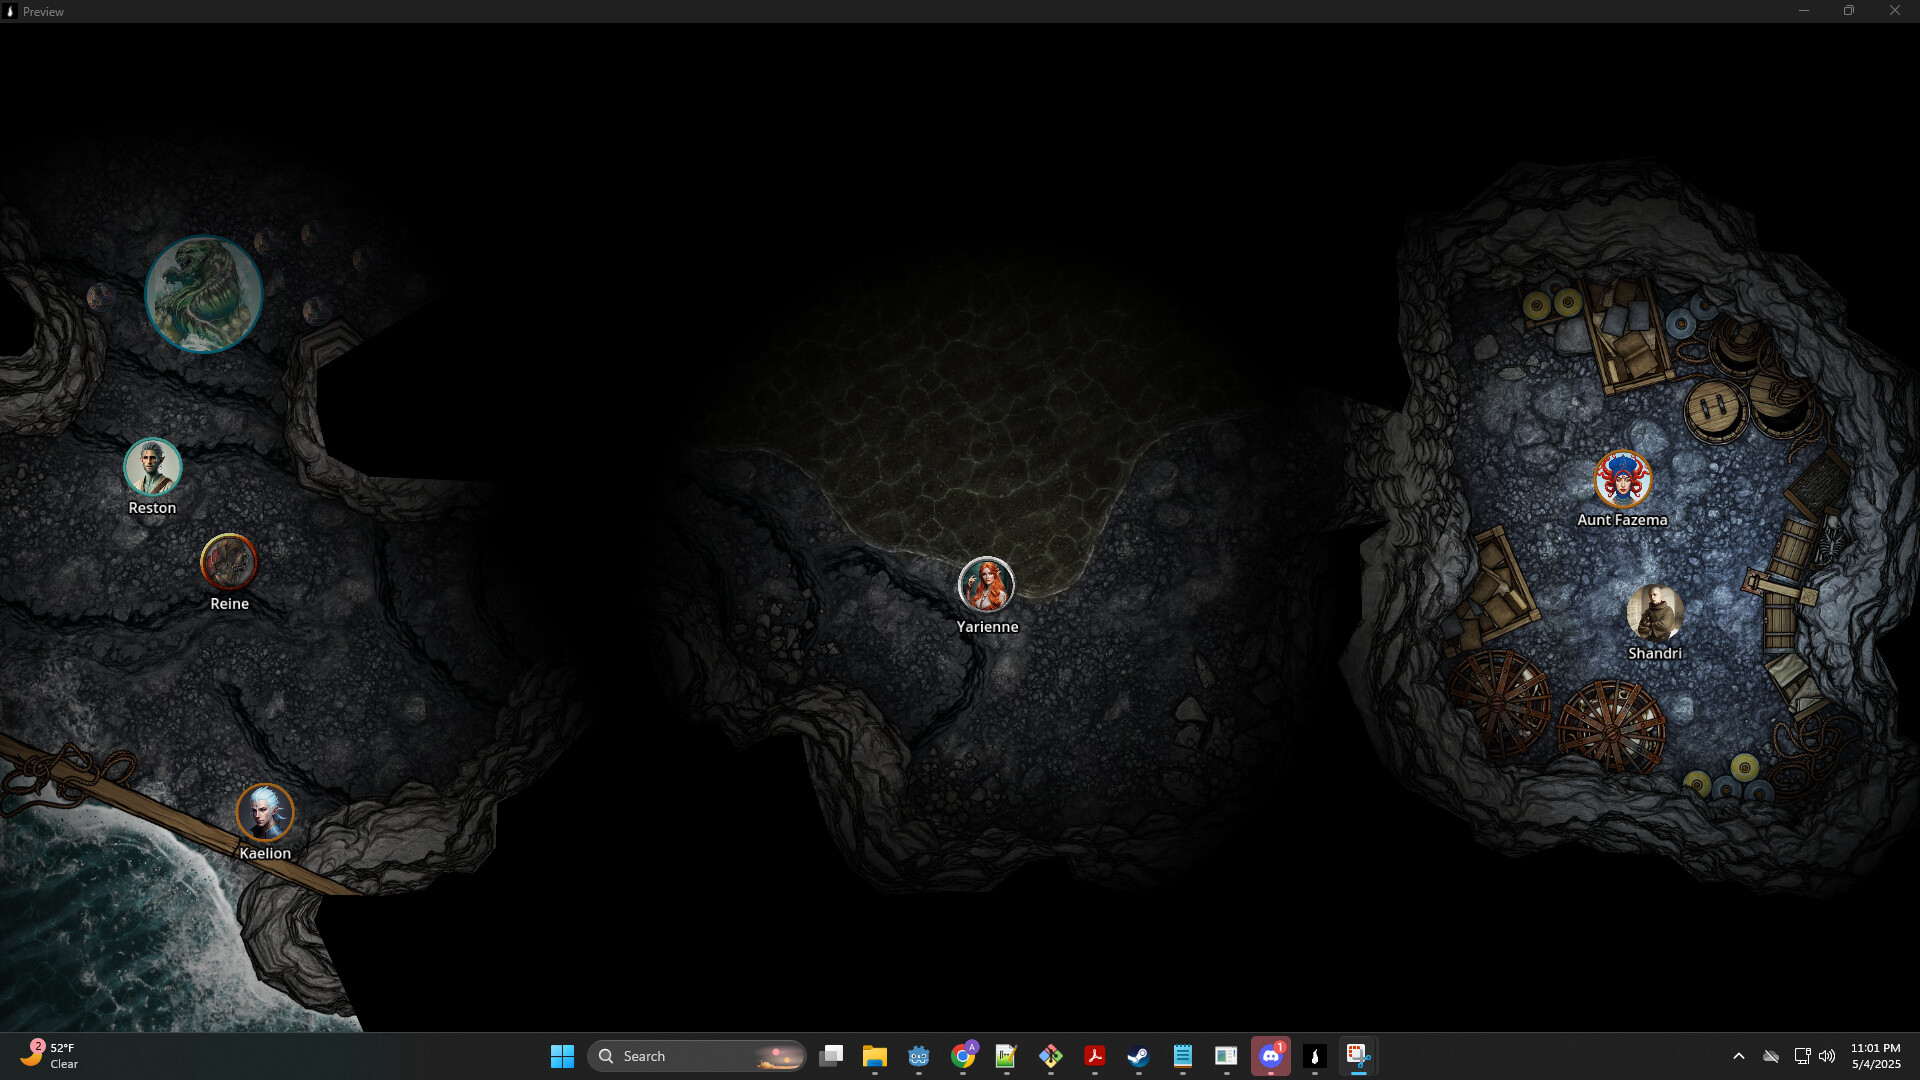Image resolution: width=1920 pixels, height=1080 pixels.
Task: Select Yarienne's token on the map
Action: coord(987,586)
